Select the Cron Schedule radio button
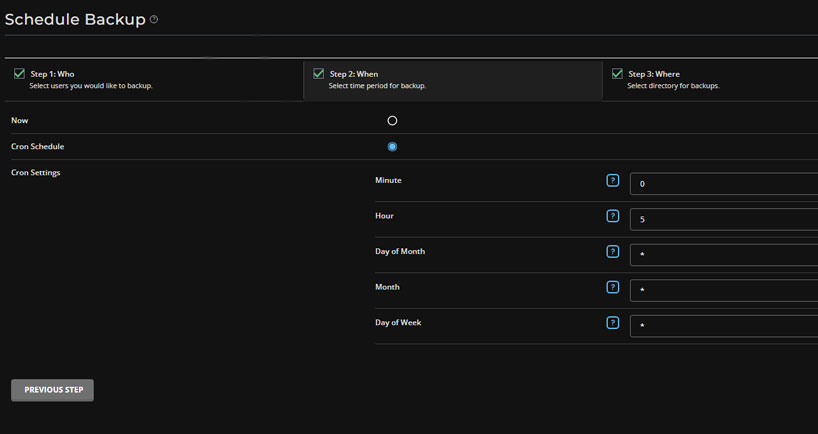Screen dimensions: 818x434 point(392,147)
